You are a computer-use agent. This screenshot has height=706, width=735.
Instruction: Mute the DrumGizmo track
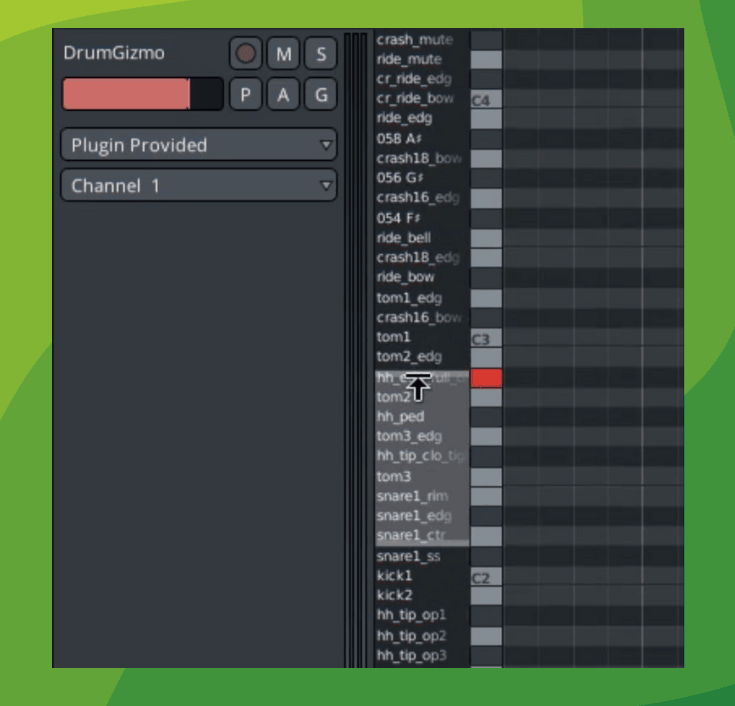click(283, 53)
